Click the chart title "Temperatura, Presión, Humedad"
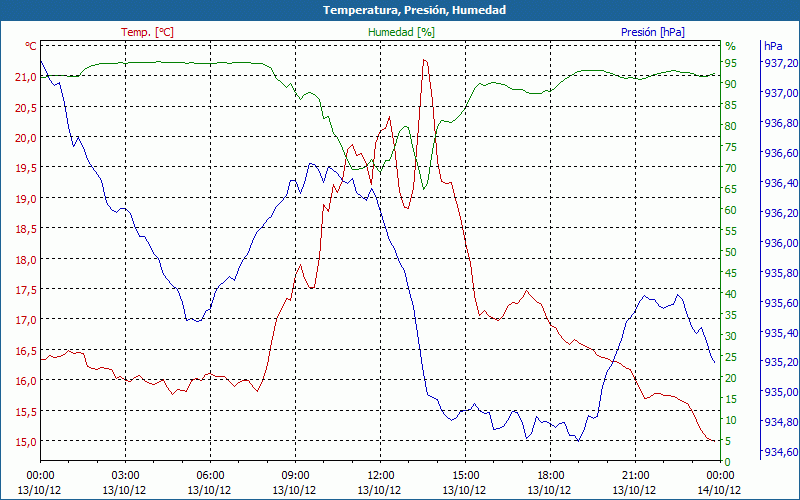The height and width of the screenshot is (500, 800). (x=414, y=10)
